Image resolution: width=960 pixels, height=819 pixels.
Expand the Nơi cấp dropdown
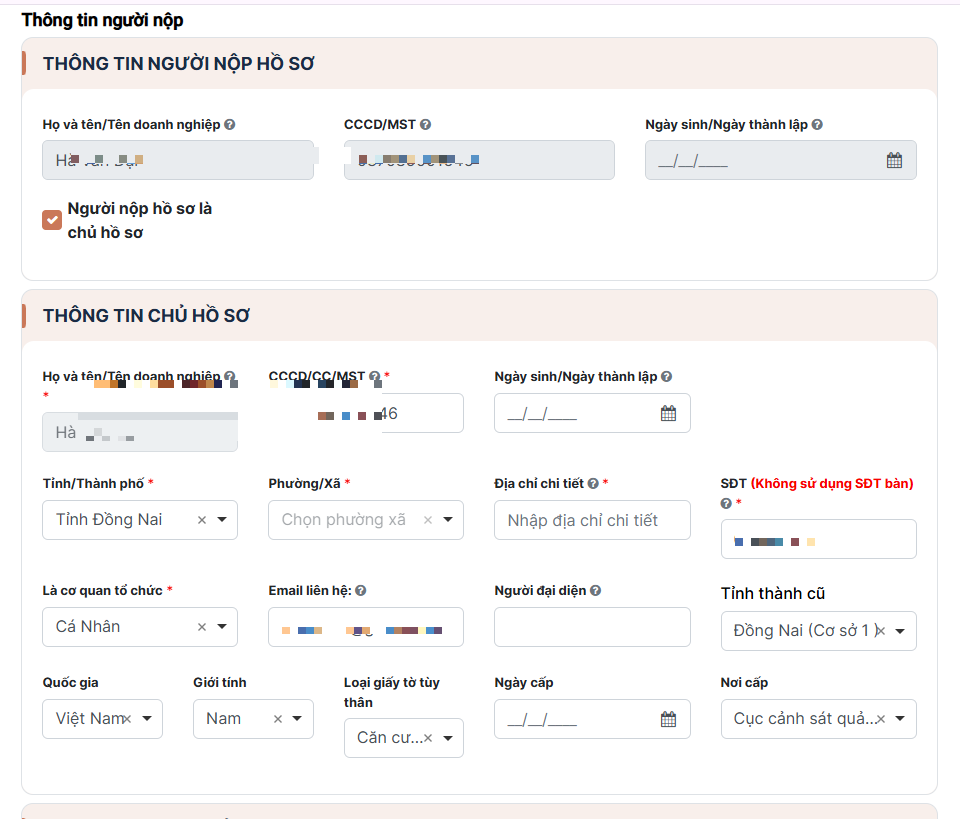(899, 719)
